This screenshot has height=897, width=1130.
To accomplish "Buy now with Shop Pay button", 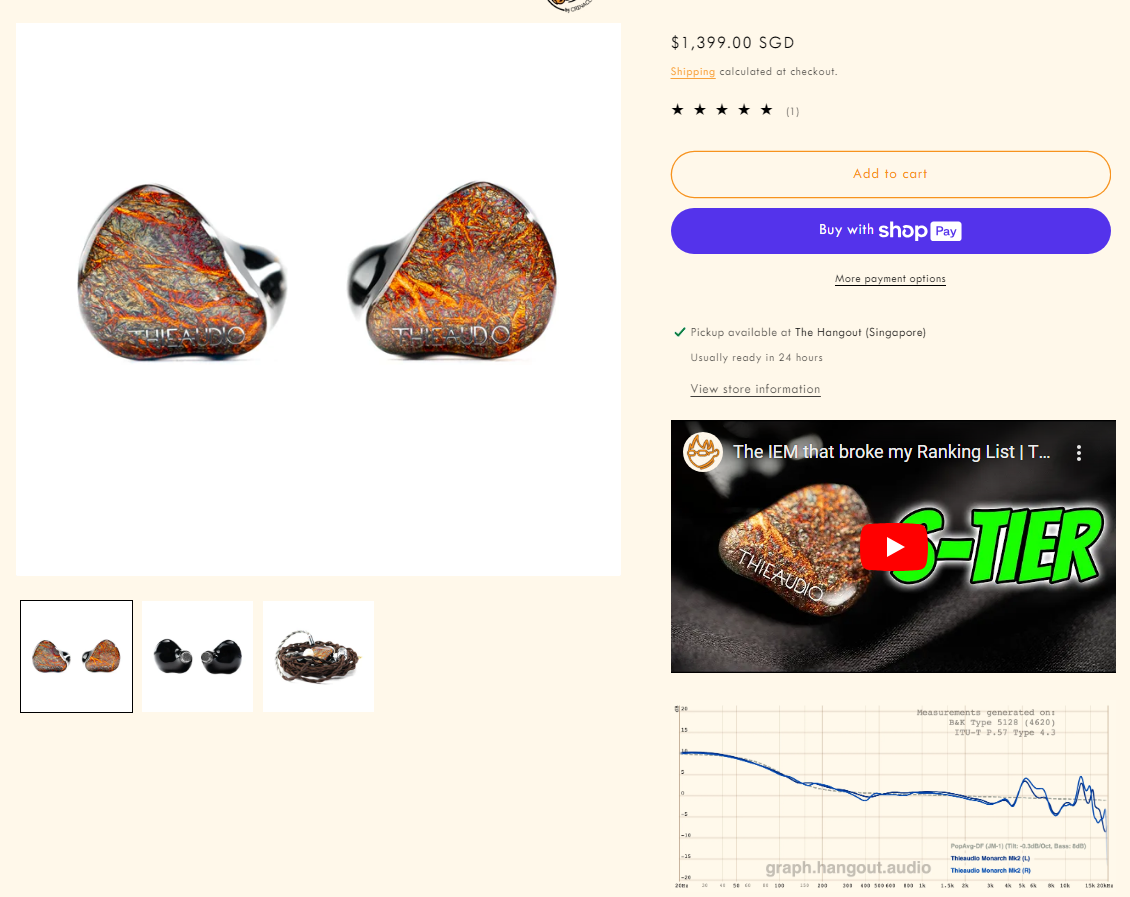I will click(x=891, y=231).
